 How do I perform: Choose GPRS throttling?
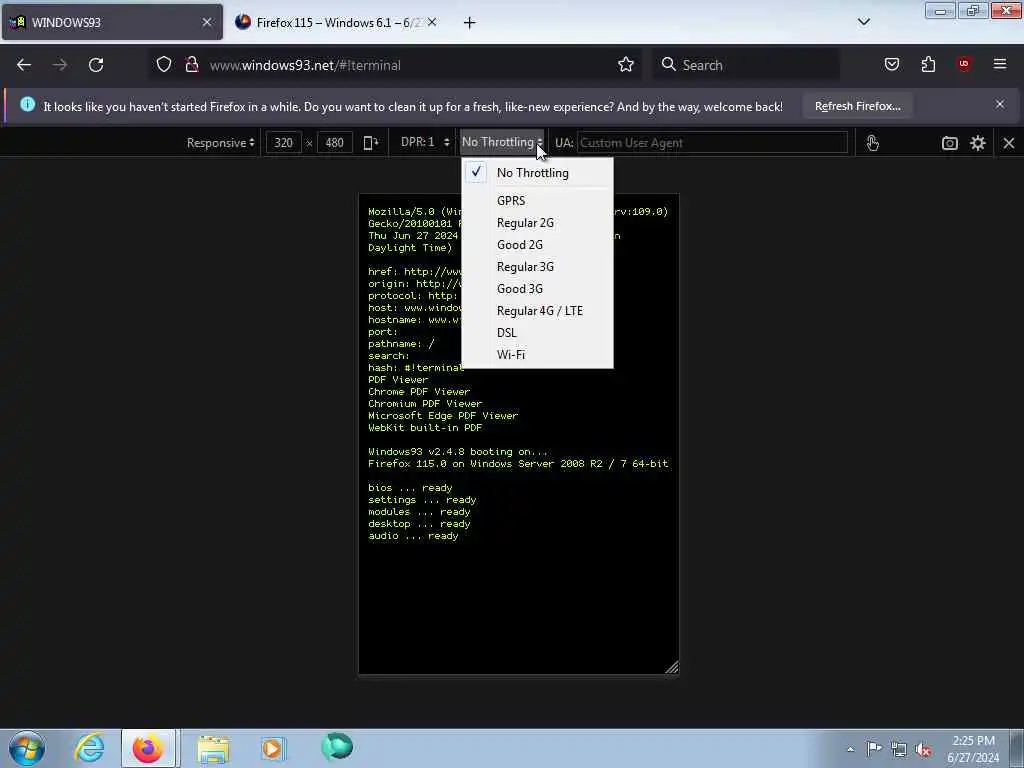(x=537, y=200)
